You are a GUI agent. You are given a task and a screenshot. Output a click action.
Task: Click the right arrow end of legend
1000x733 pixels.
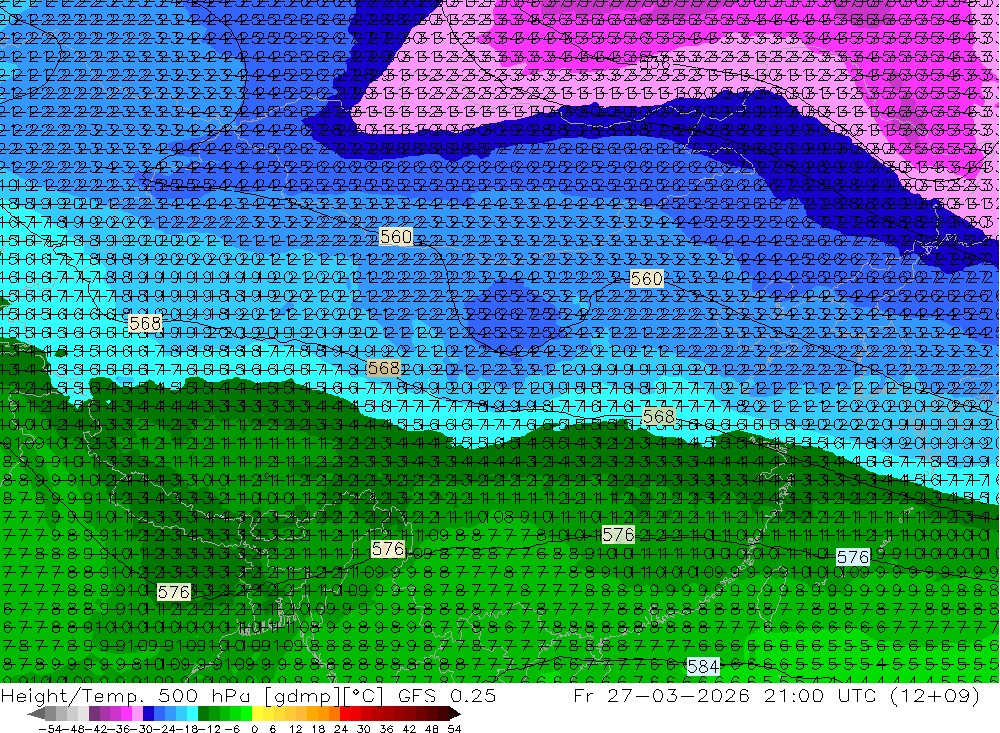coord(455,714)
